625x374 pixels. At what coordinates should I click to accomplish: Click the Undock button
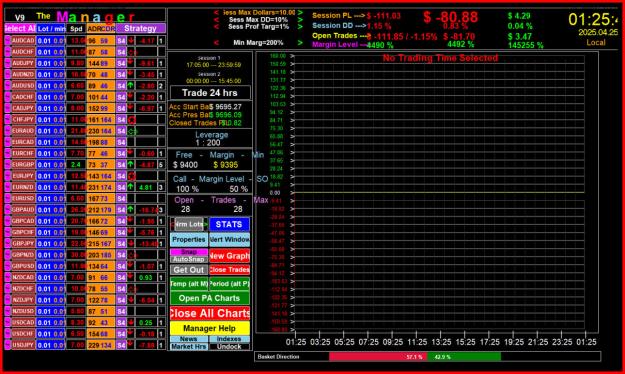click(230, 346)
